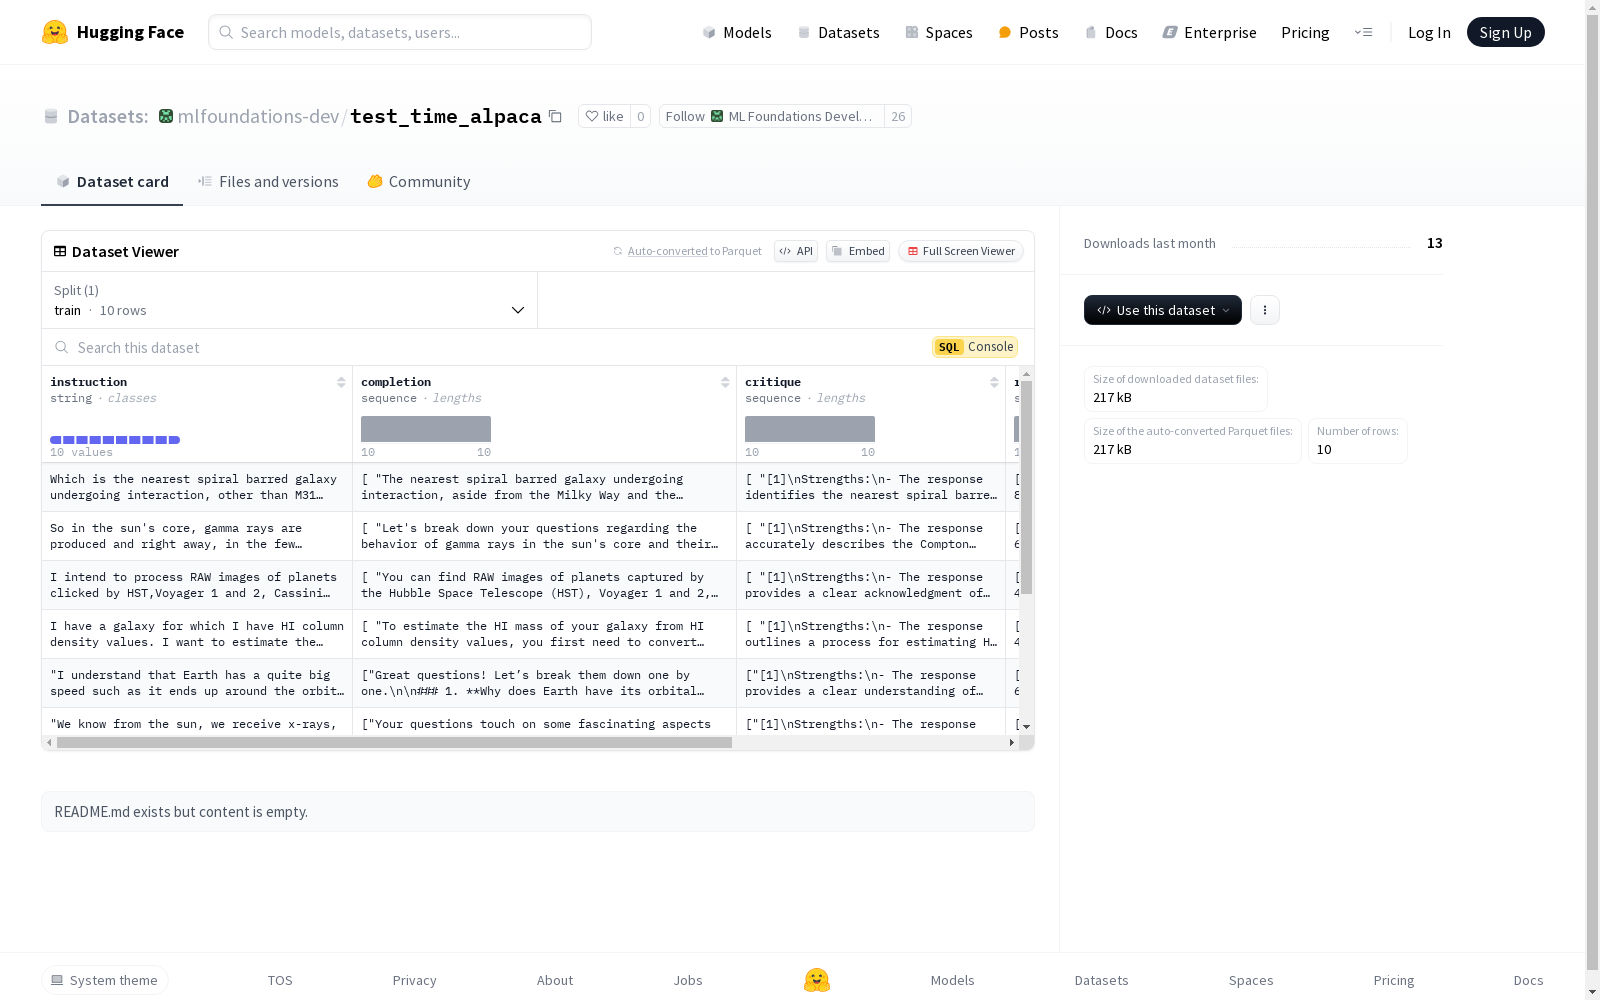Viewport: 1600px width, 1000px height.
Task: Click the vertical scrollbar of the table
Action: point(1026,487)
